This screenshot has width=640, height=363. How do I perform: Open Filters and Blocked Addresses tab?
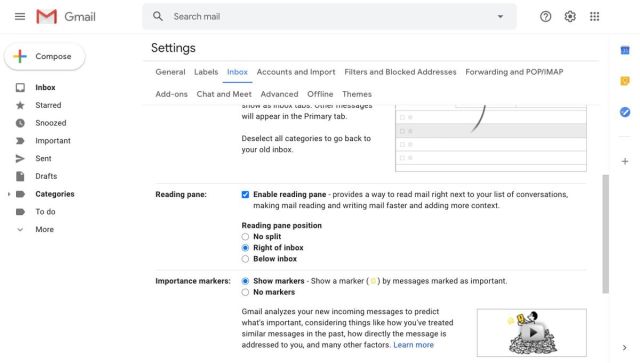(x=400, y=72)
